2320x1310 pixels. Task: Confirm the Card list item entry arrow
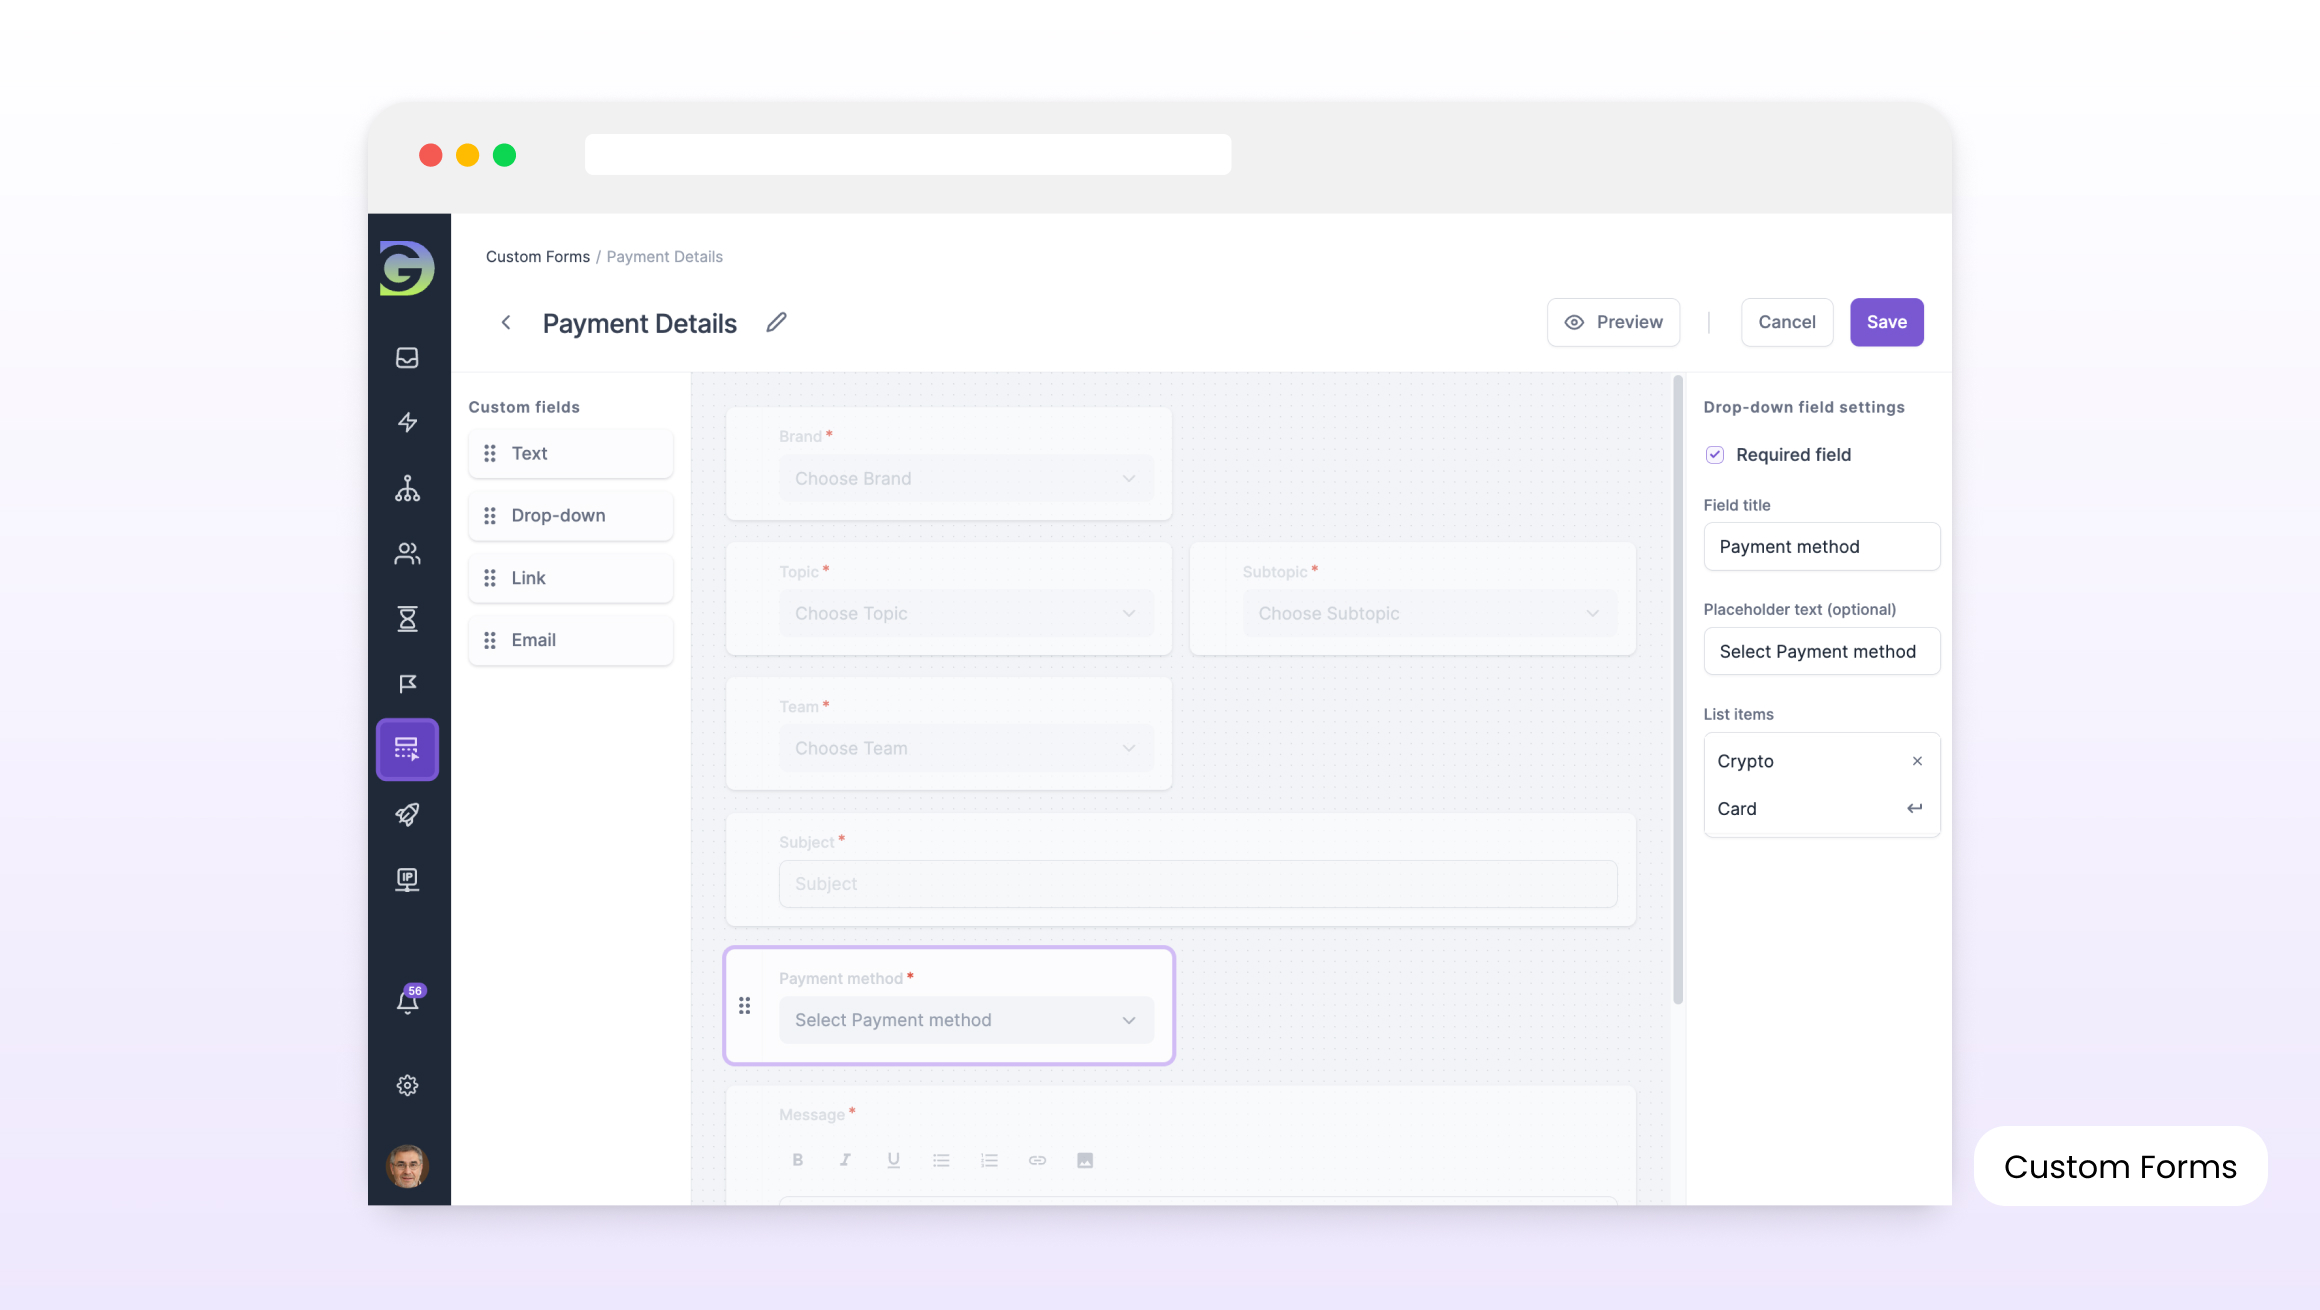click(1914, 808)
